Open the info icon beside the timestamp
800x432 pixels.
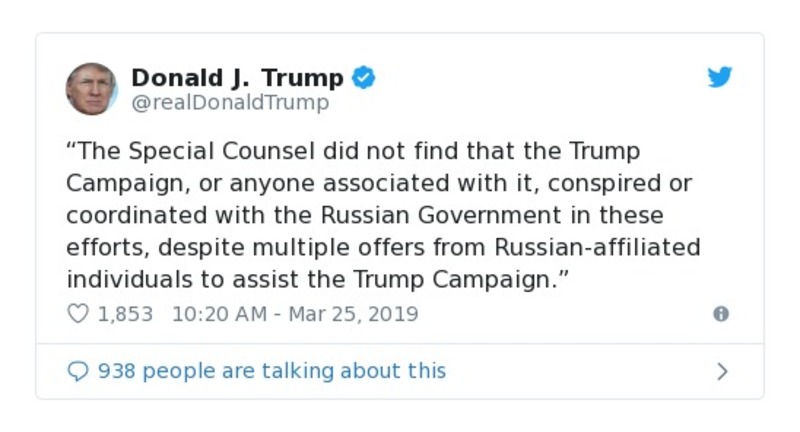(720, 314)
